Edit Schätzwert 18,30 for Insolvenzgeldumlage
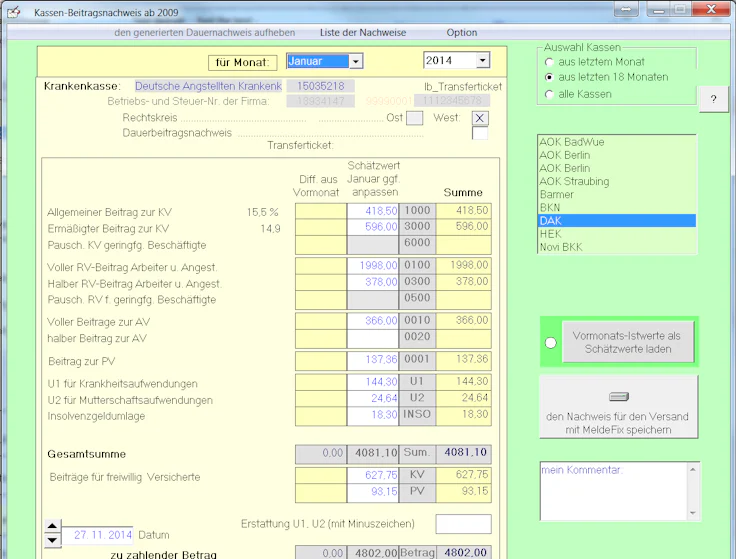The height and width of the screenshot is (559, 736). 372,414
